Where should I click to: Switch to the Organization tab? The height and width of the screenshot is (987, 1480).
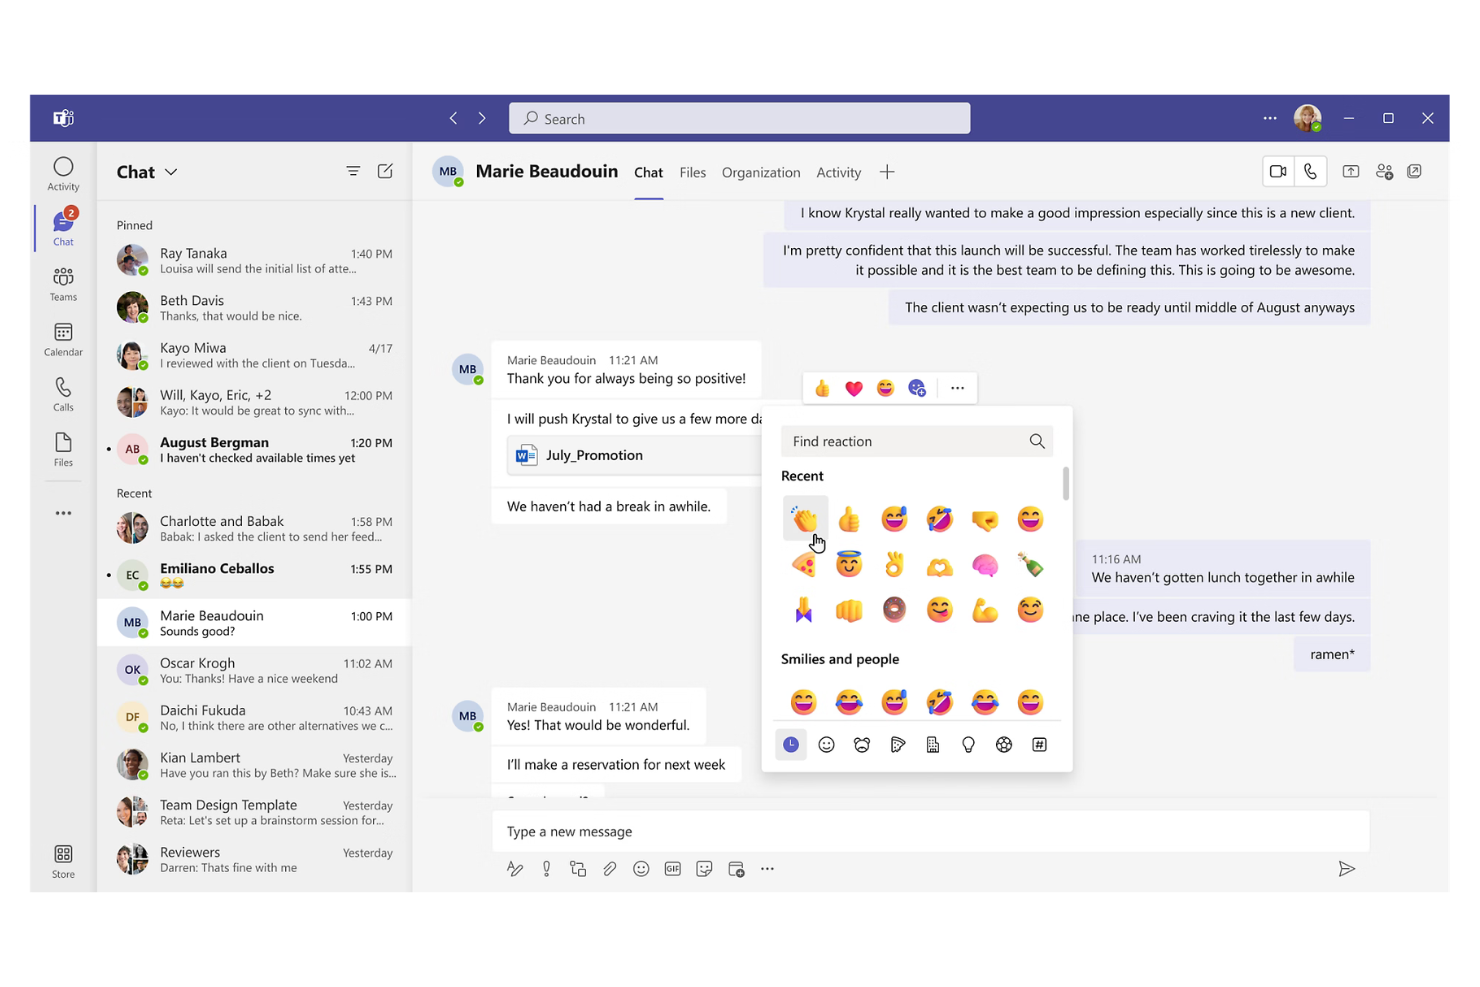(760, 172)
